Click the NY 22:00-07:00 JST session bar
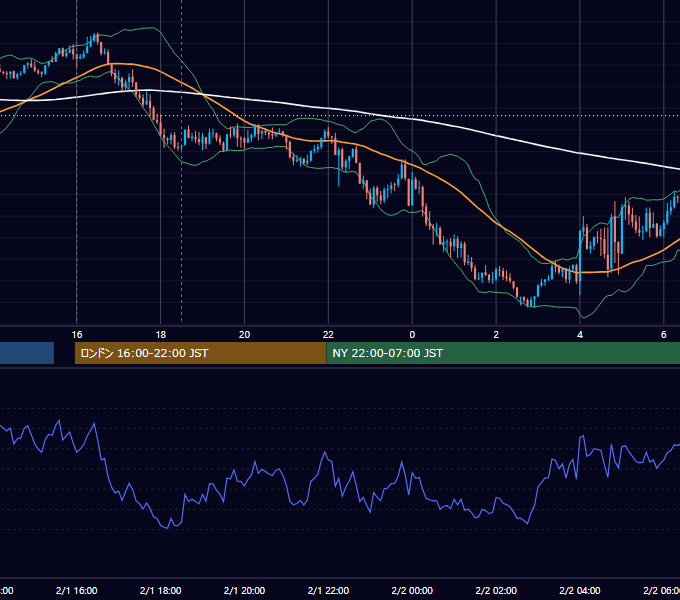The image size is (680, 600). [503, 353]
